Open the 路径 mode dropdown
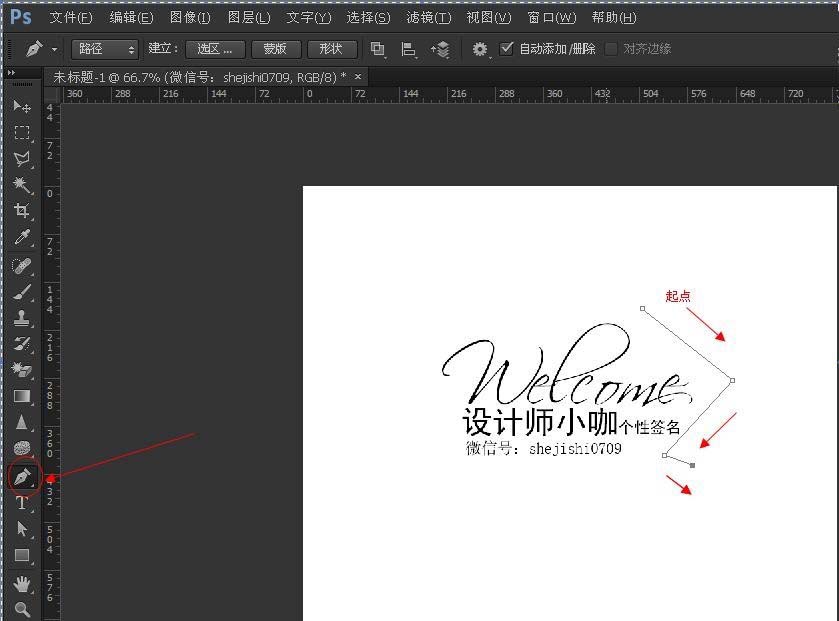The height and width of the screenshot is (621, 839). tap(105, 49)
